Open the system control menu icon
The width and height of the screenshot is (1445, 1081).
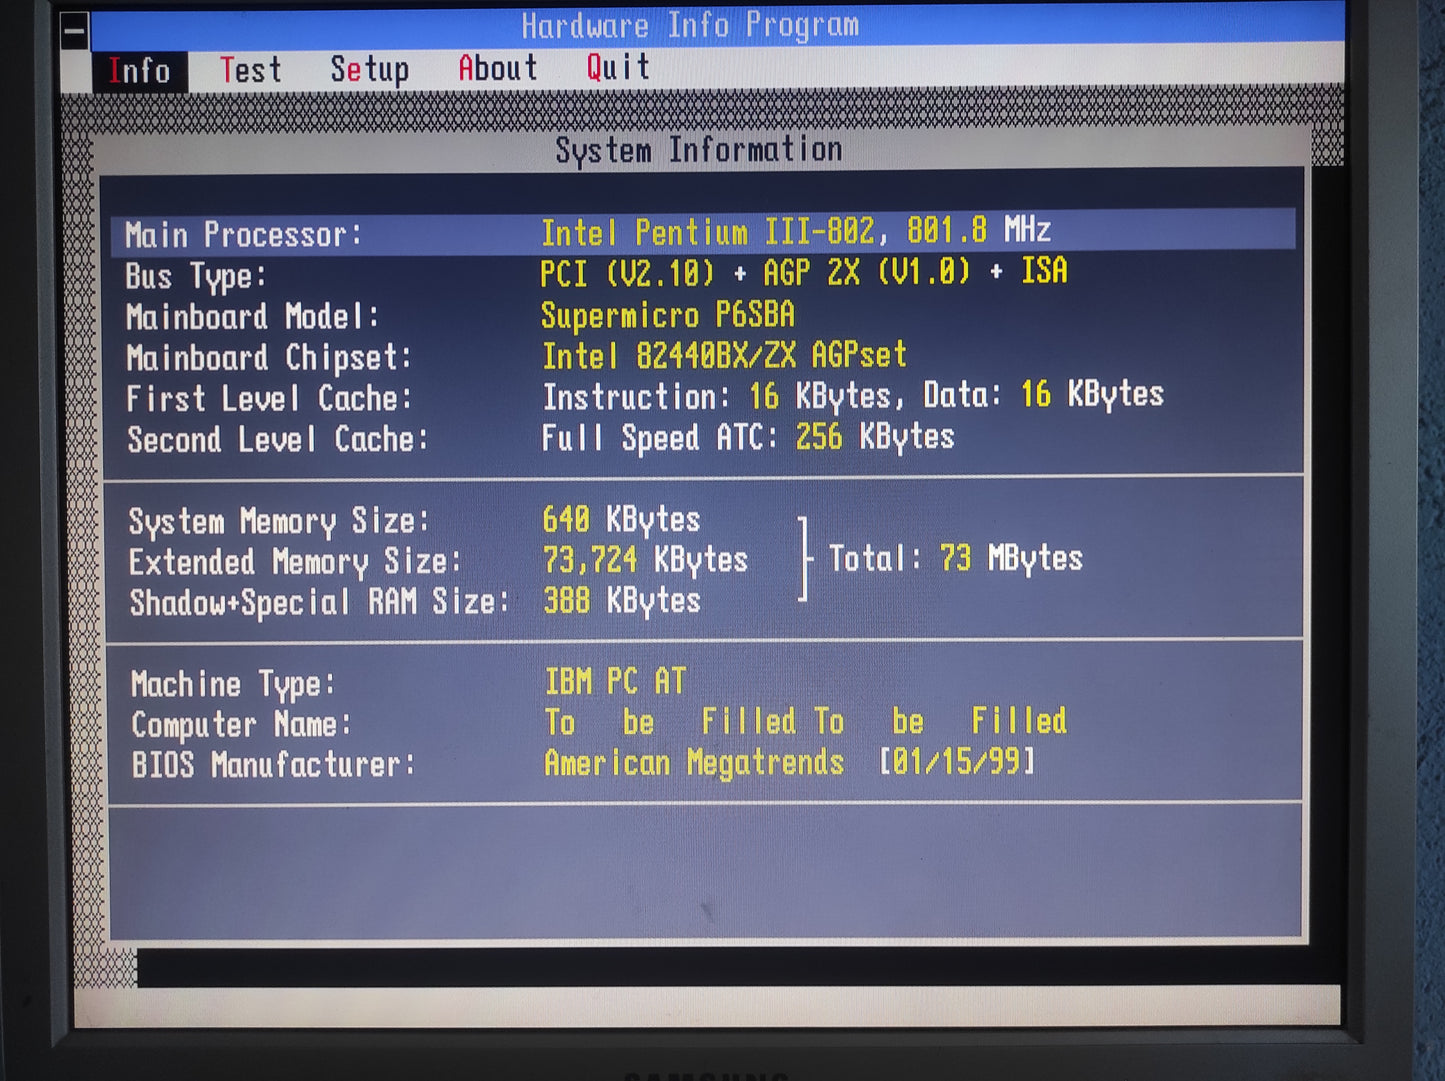pos(71,30)
